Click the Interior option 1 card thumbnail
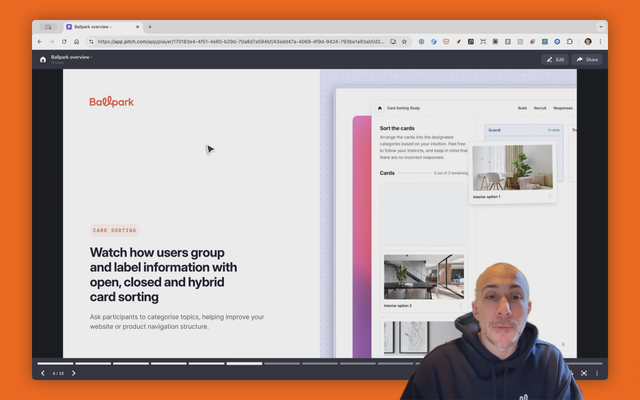 pyautogui.click(x=513, y=168)
